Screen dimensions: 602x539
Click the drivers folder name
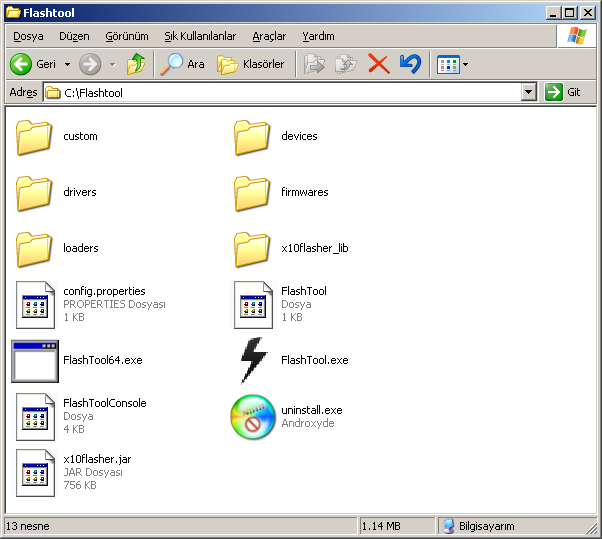(80, 192)
